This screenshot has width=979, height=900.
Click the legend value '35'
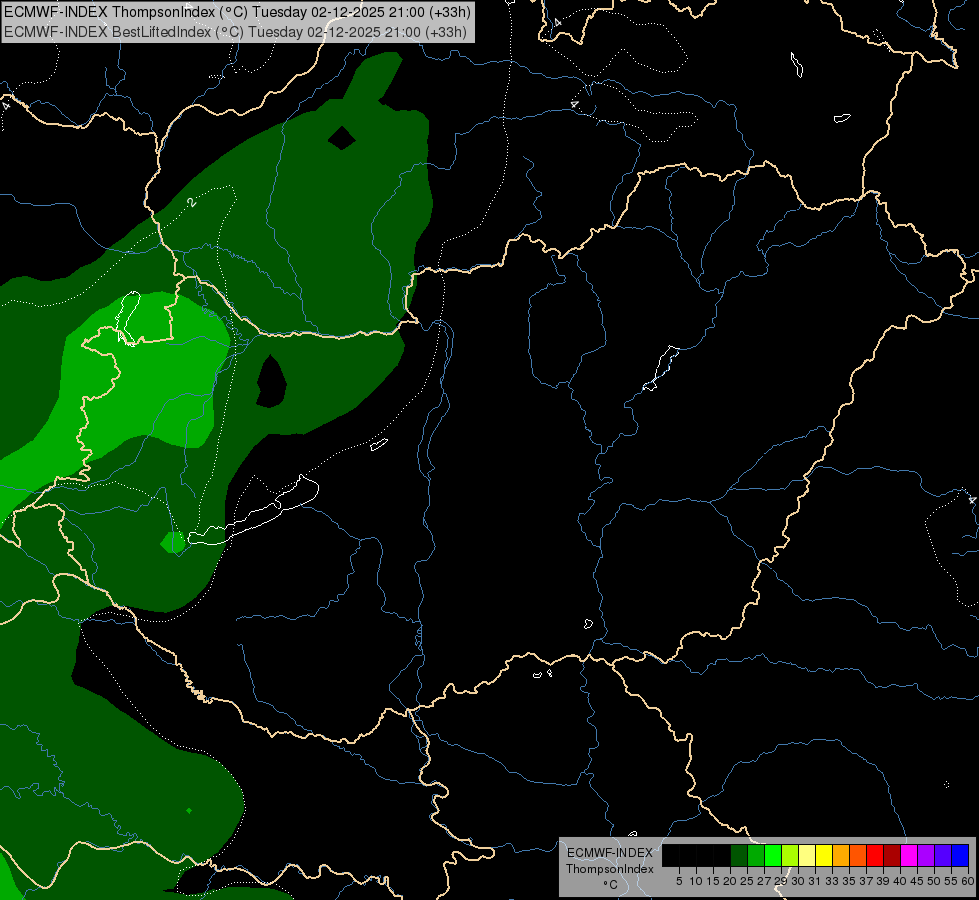[849, 881]
